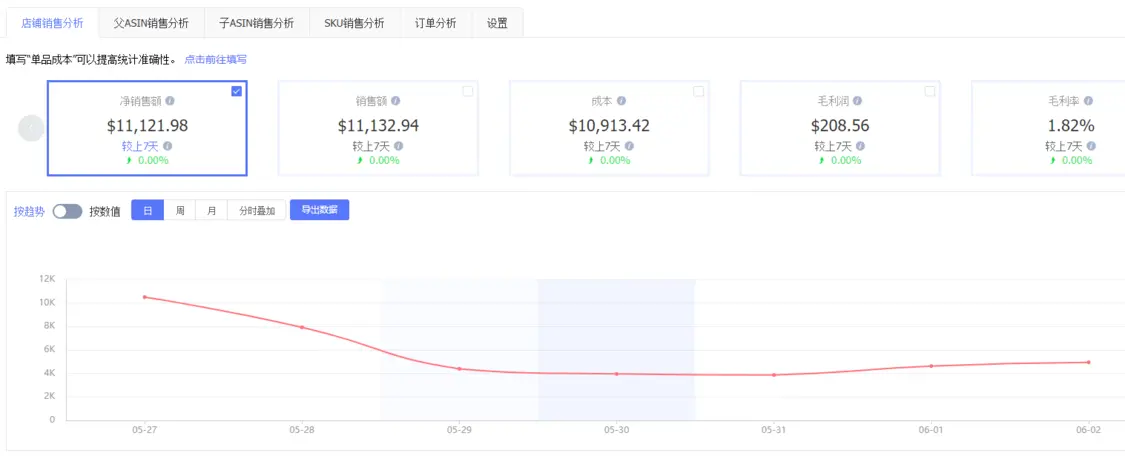The width and height of the screenshot is (1125, 456).
Task: Follow the 点击前往填写 link
Action: [x=215, y=60]
